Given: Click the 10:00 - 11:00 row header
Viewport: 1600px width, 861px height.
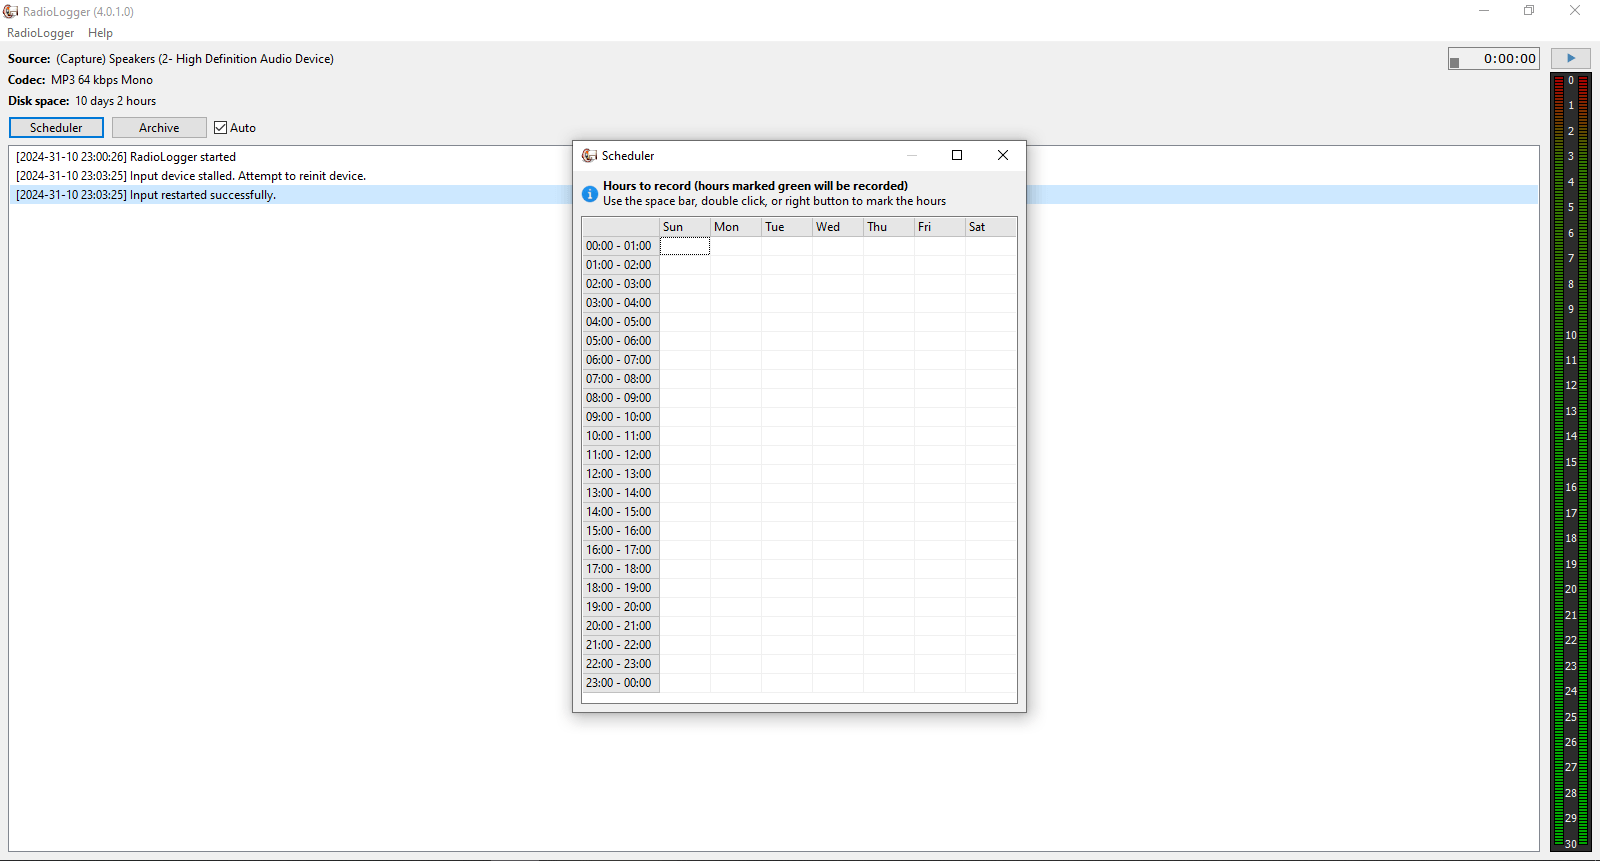Looking at the screenshot, I should click(620, 436).
